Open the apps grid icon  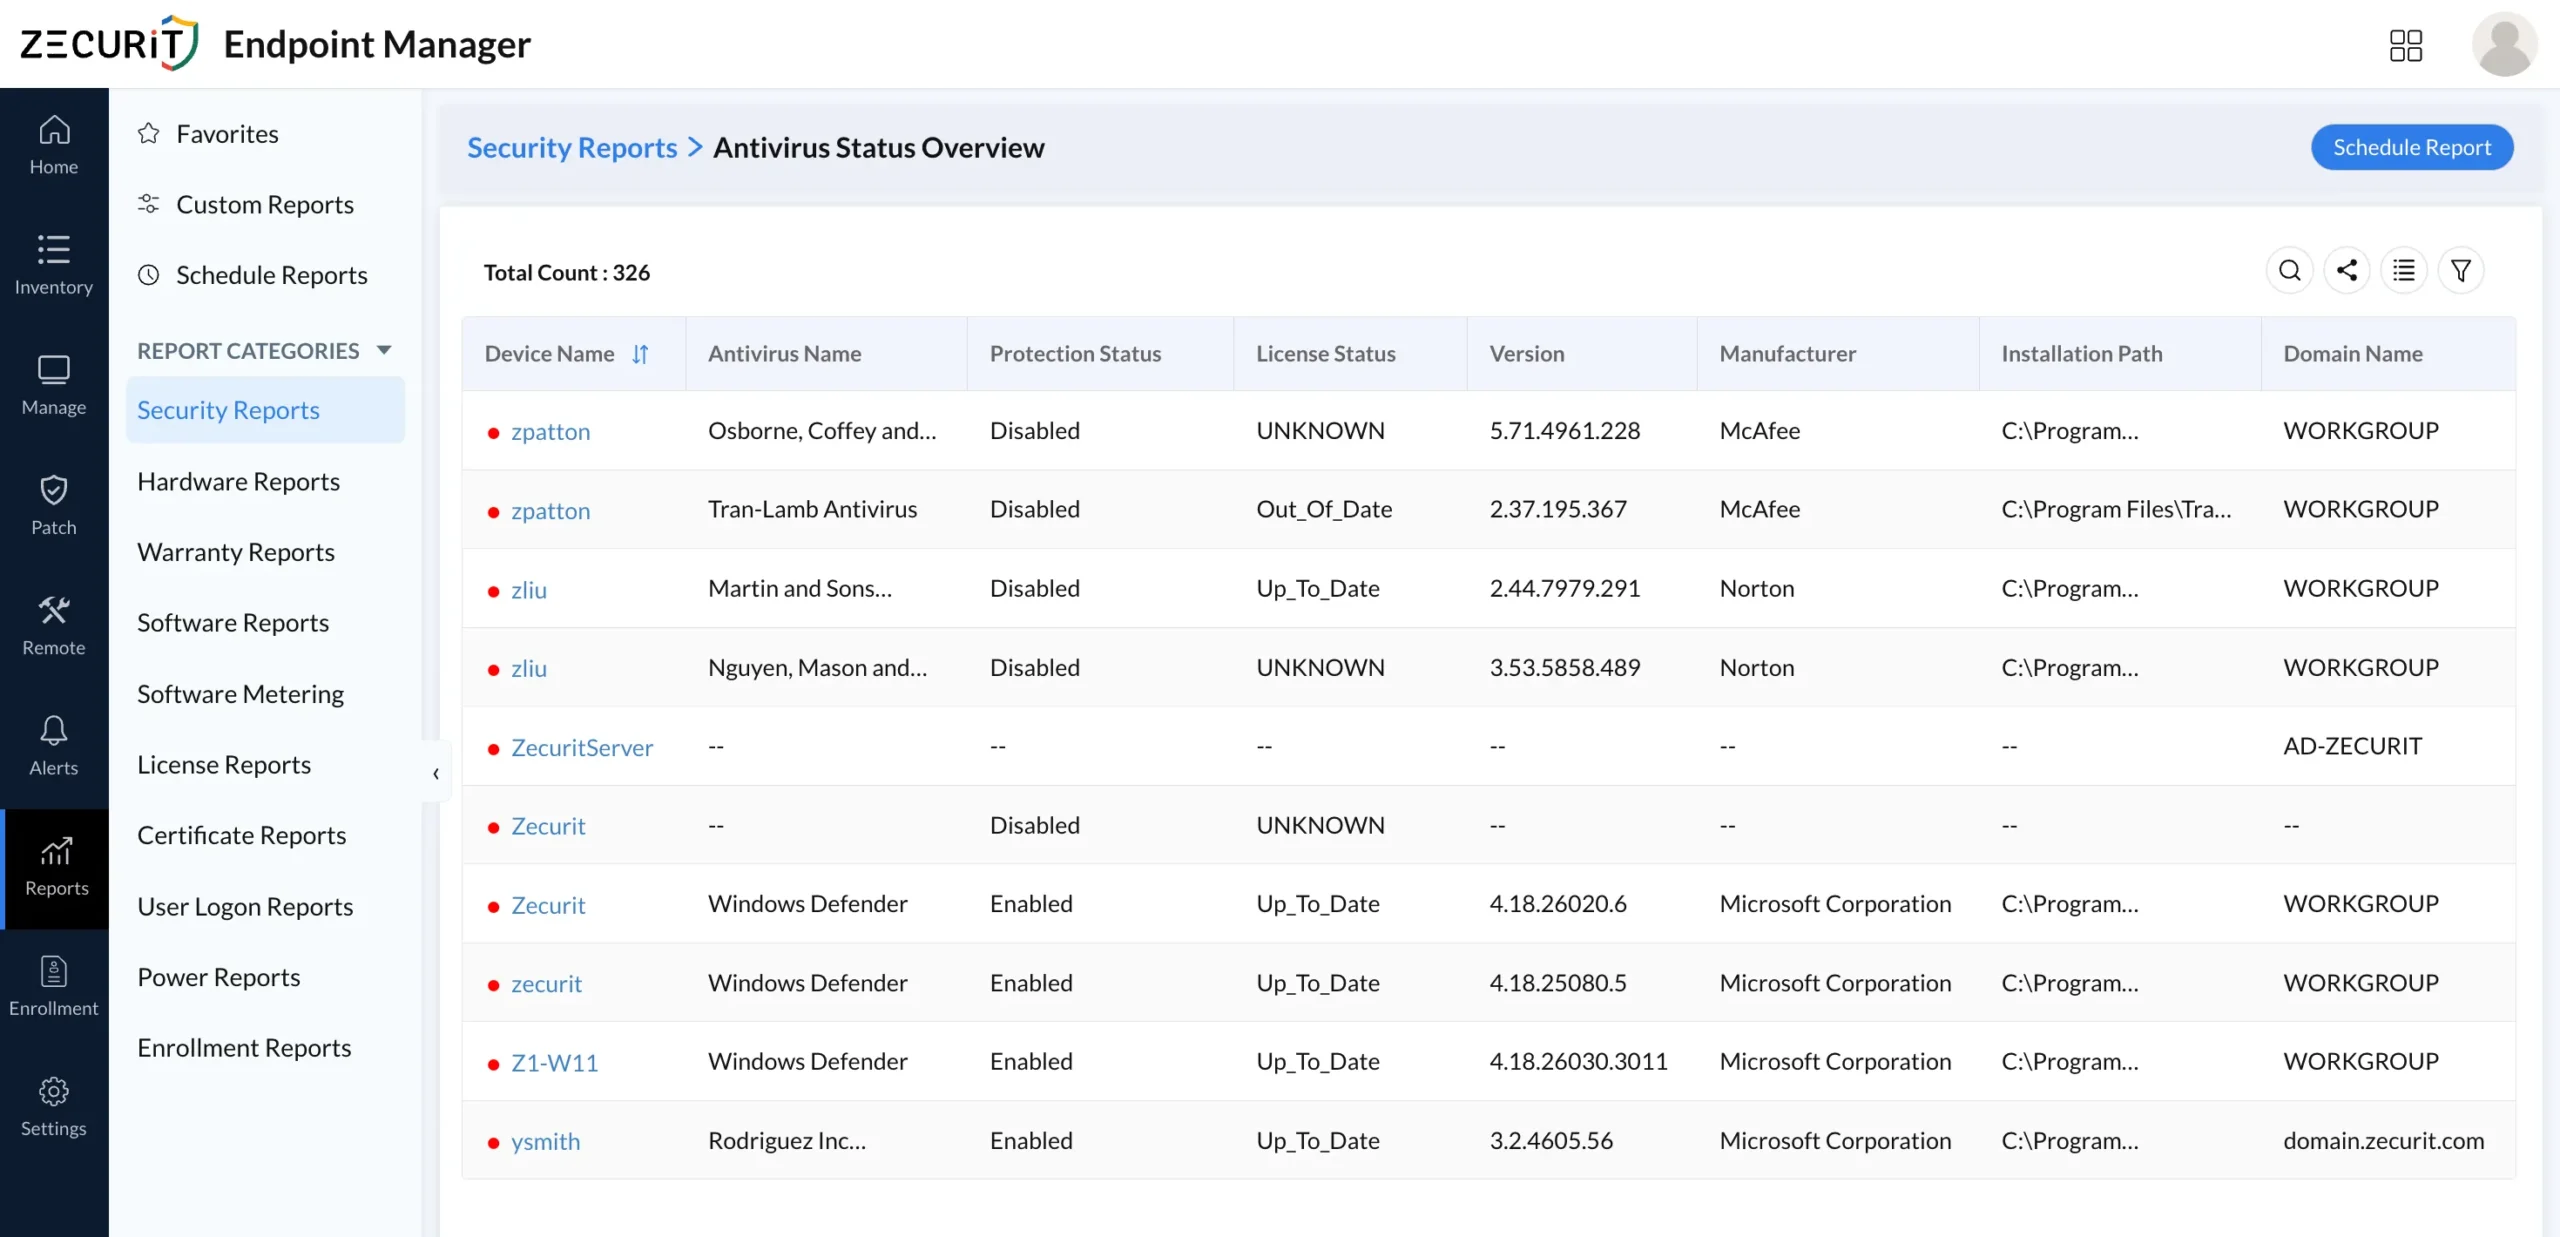click(x=2405, y=45)
